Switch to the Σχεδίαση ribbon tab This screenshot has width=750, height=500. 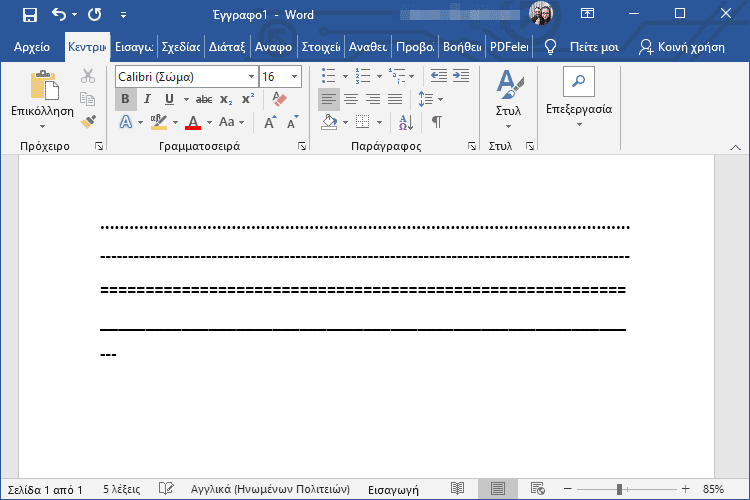click(181, 47)
